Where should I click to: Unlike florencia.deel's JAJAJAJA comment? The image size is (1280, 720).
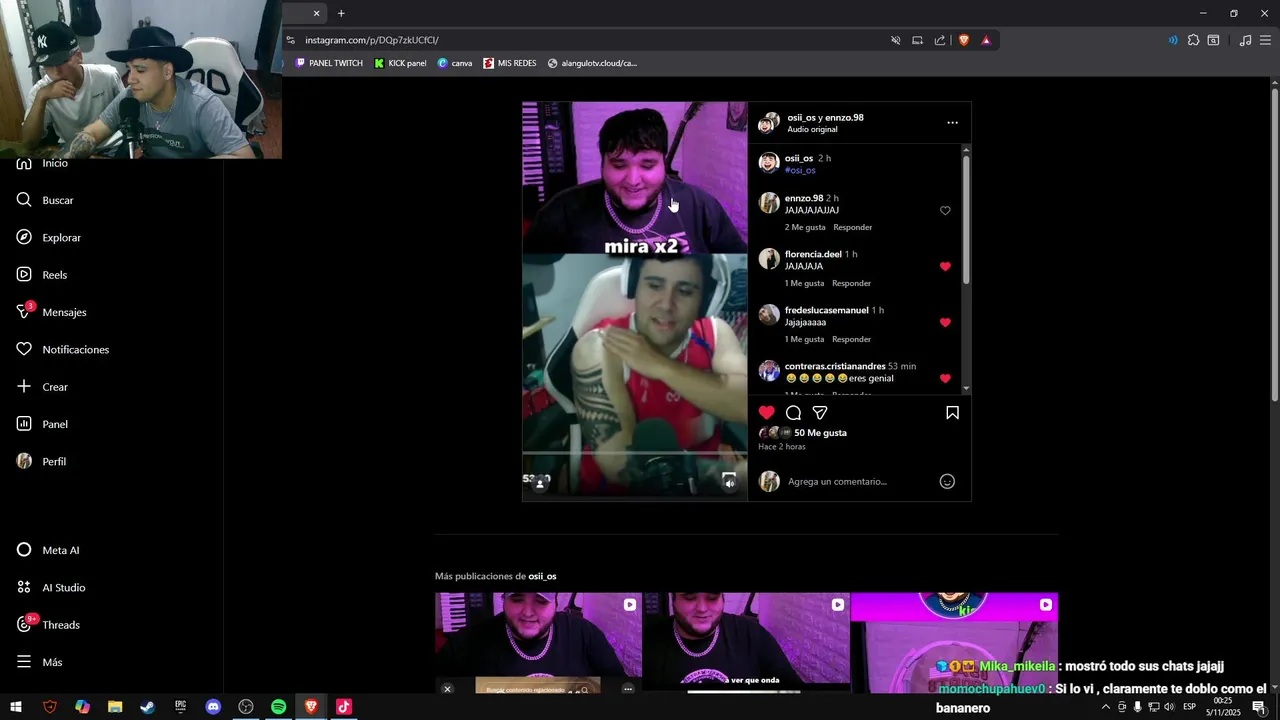pyautogui.click(x=945, y=267)
